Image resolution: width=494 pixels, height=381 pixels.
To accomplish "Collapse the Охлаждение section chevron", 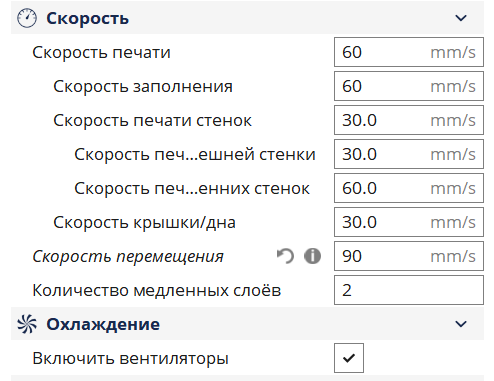I will pyautogui.click(x=461, y=324).
